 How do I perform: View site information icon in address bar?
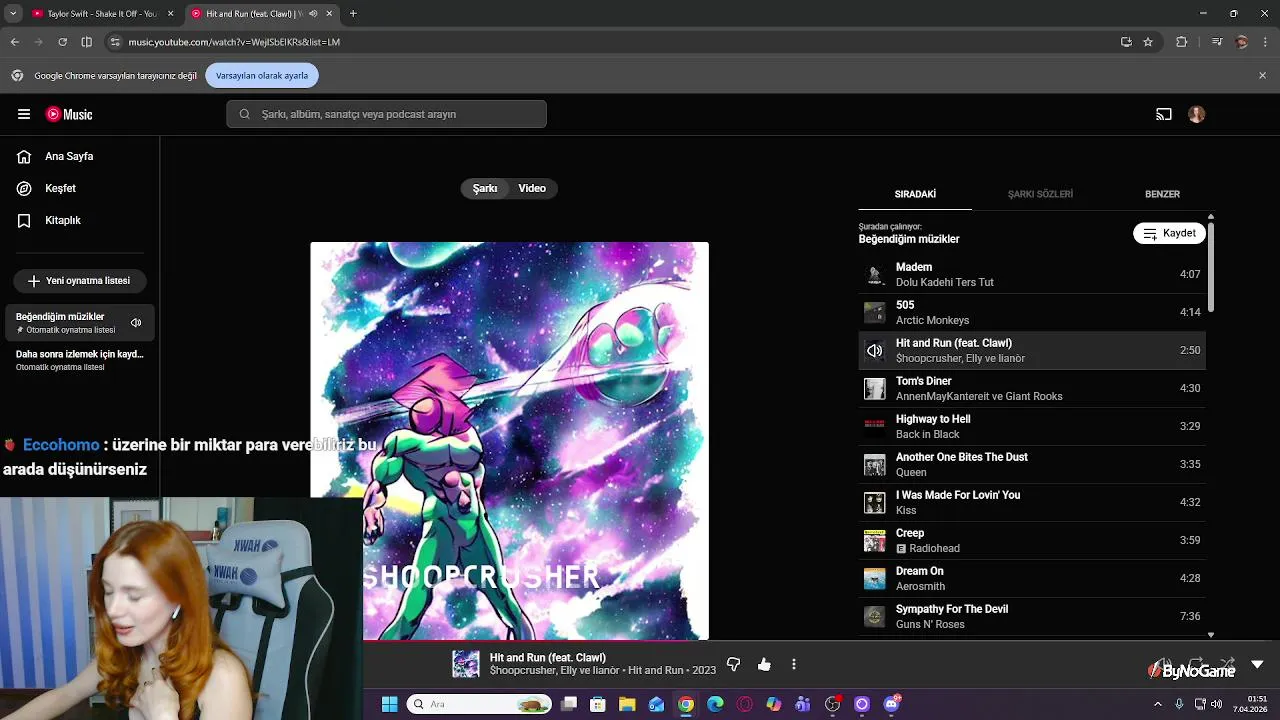[x=115, y=42]
